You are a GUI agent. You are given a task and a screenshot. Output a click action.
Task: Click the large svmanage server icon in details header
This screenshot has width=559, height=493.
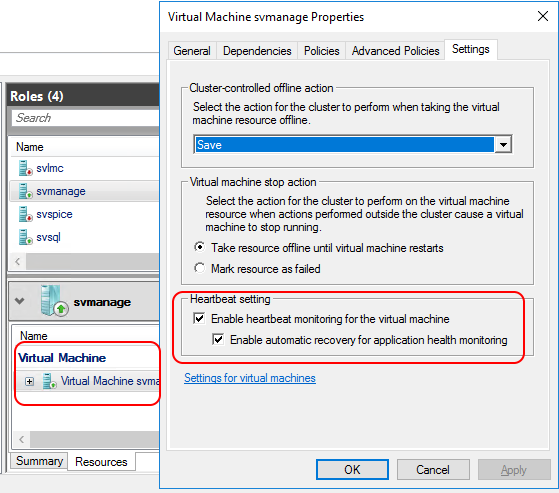click(x=54, y=301)
